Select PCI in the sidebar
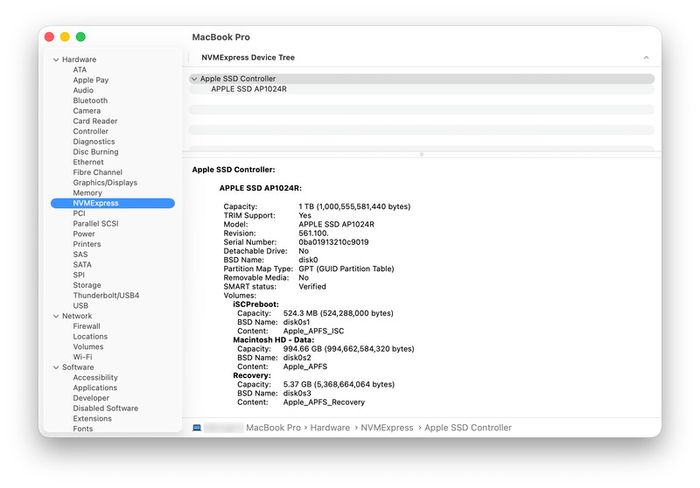Screen dimensions: 700x488 coord(79,213)
